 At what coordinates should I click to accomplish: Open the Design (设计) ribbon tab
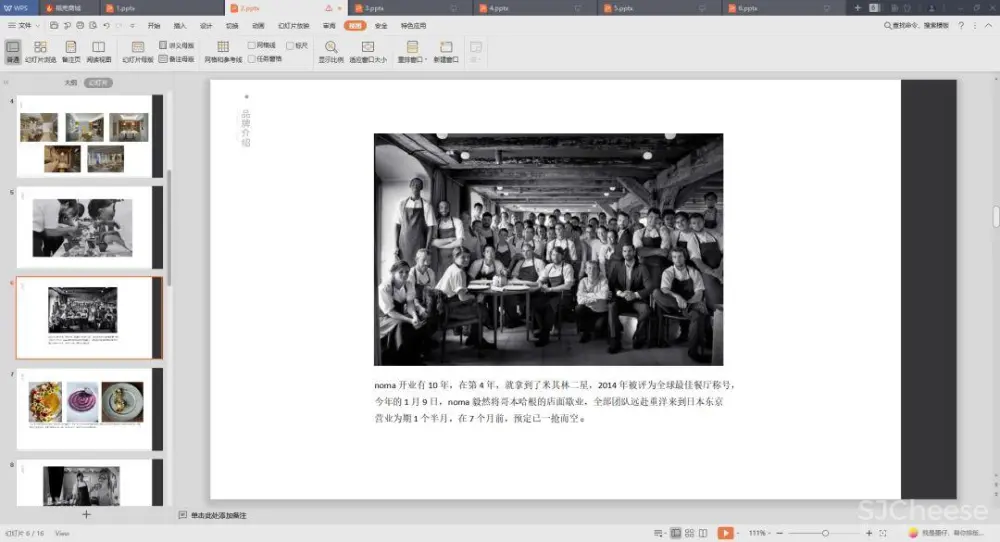[x=206, y=26]
